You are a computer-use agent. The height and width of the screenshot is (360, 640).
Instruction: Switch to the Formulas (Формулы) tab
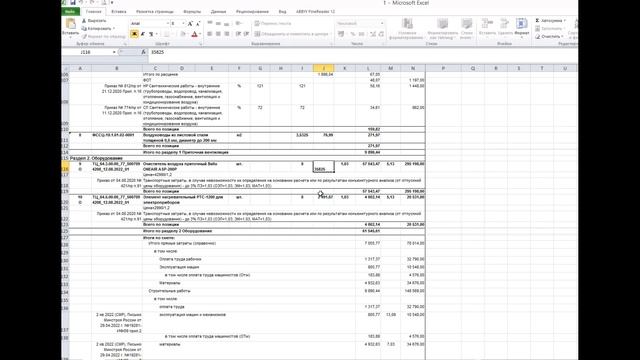[192, 11]
